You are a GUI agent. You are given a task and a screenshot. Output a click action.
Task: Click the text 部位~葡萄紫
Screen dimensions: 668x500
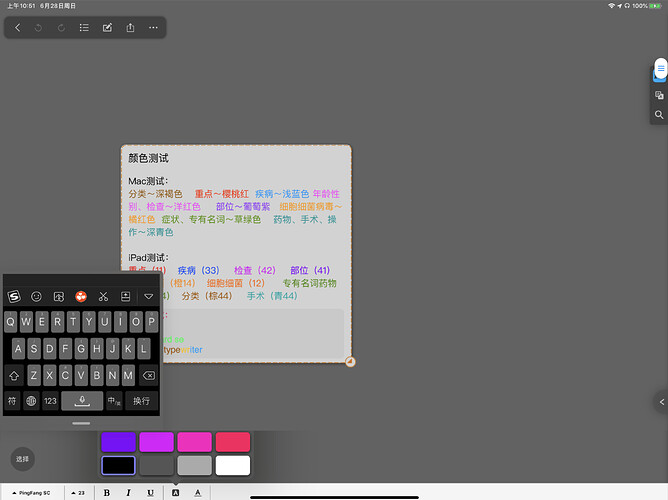(x=243, y=207)
